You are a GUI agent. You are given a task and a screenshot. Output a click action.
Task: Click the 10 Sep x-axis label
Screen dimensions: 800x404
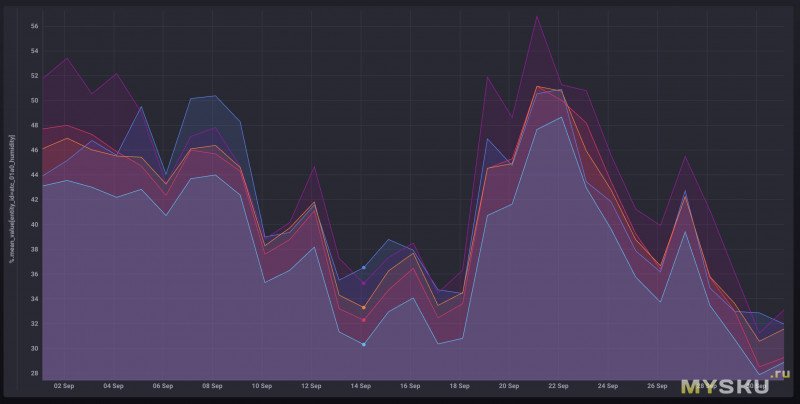(x=262, y=385)
